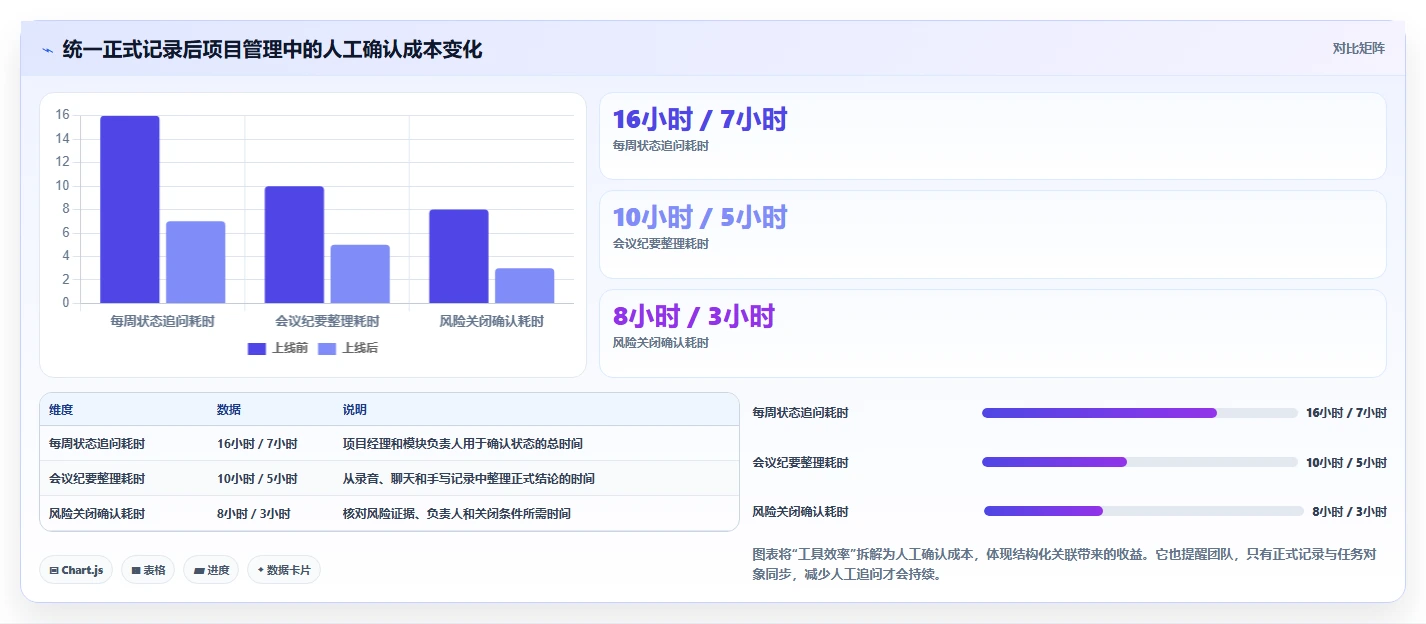Click the 10小时 / 5小时 card value
Image resolution: width=1426 pixels, height=624 pixels.
700,218
